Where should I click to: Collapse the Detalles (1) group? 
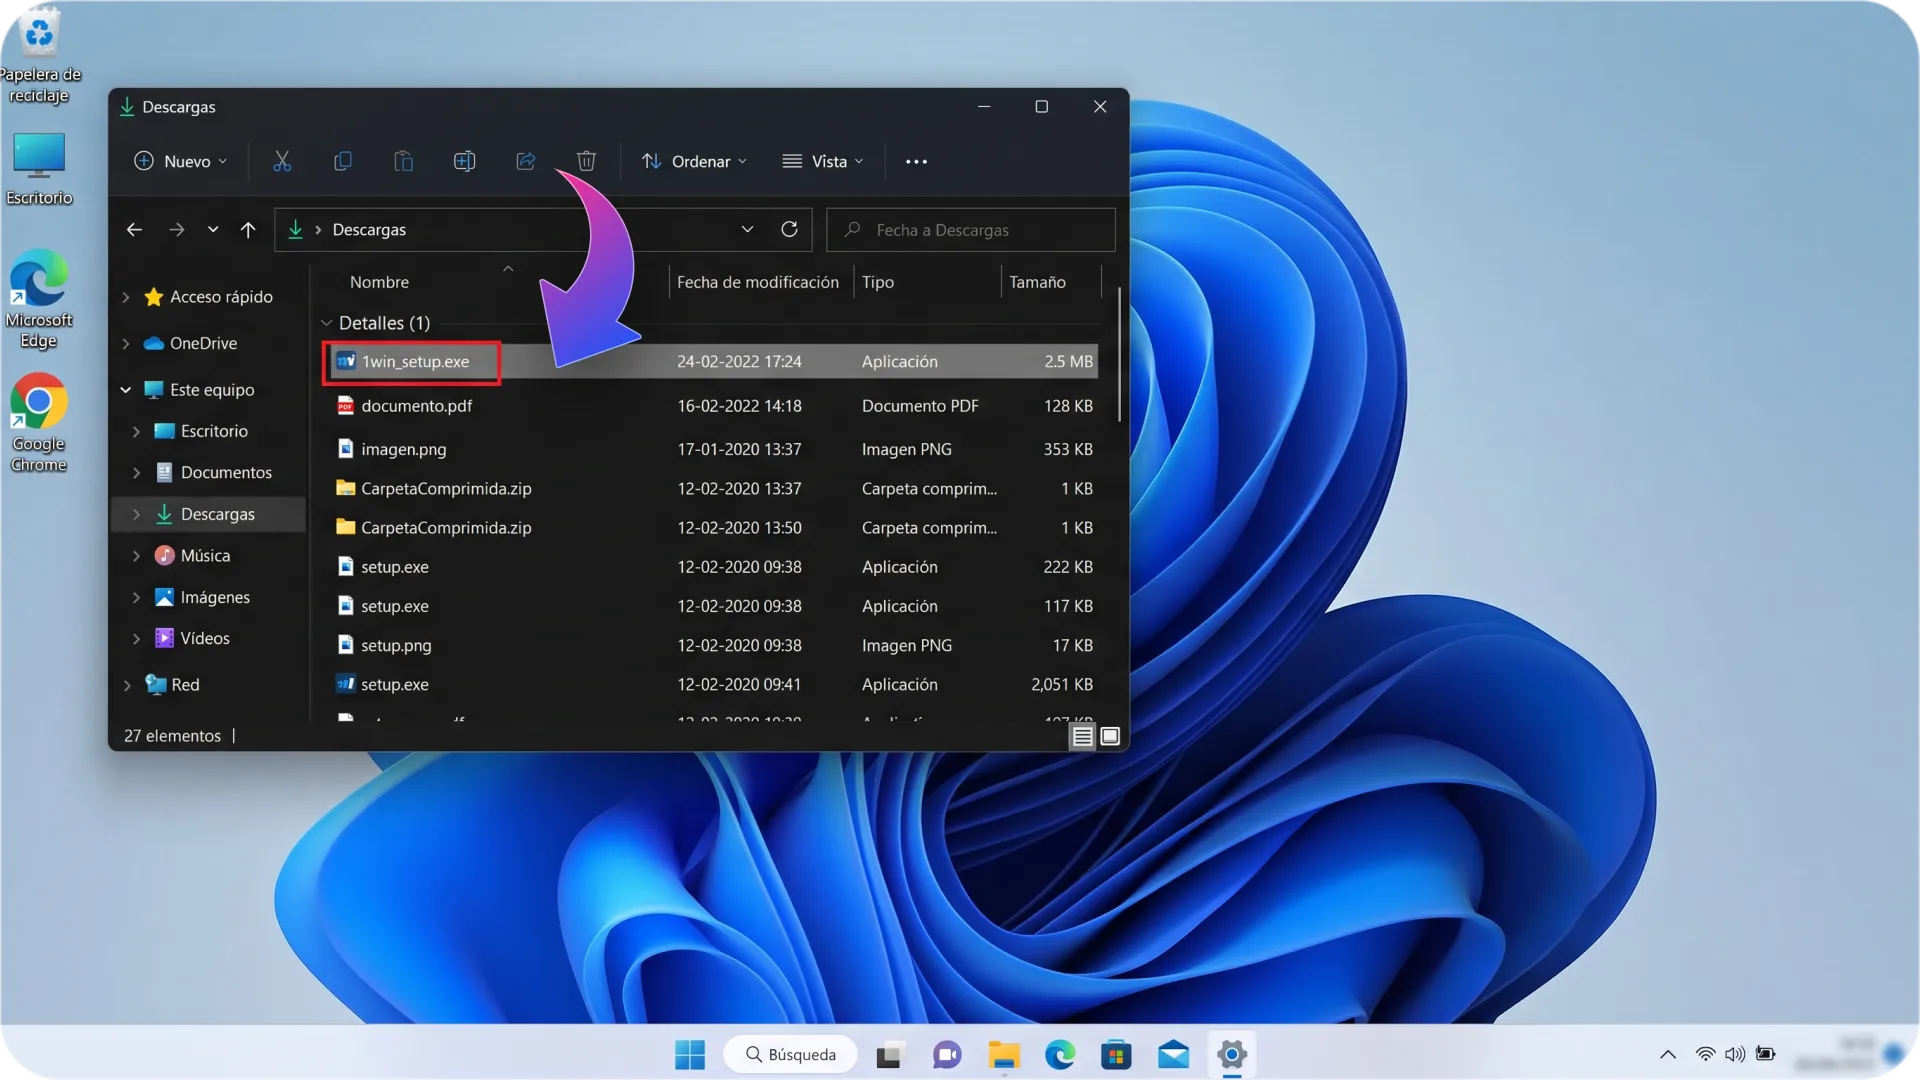326,323
